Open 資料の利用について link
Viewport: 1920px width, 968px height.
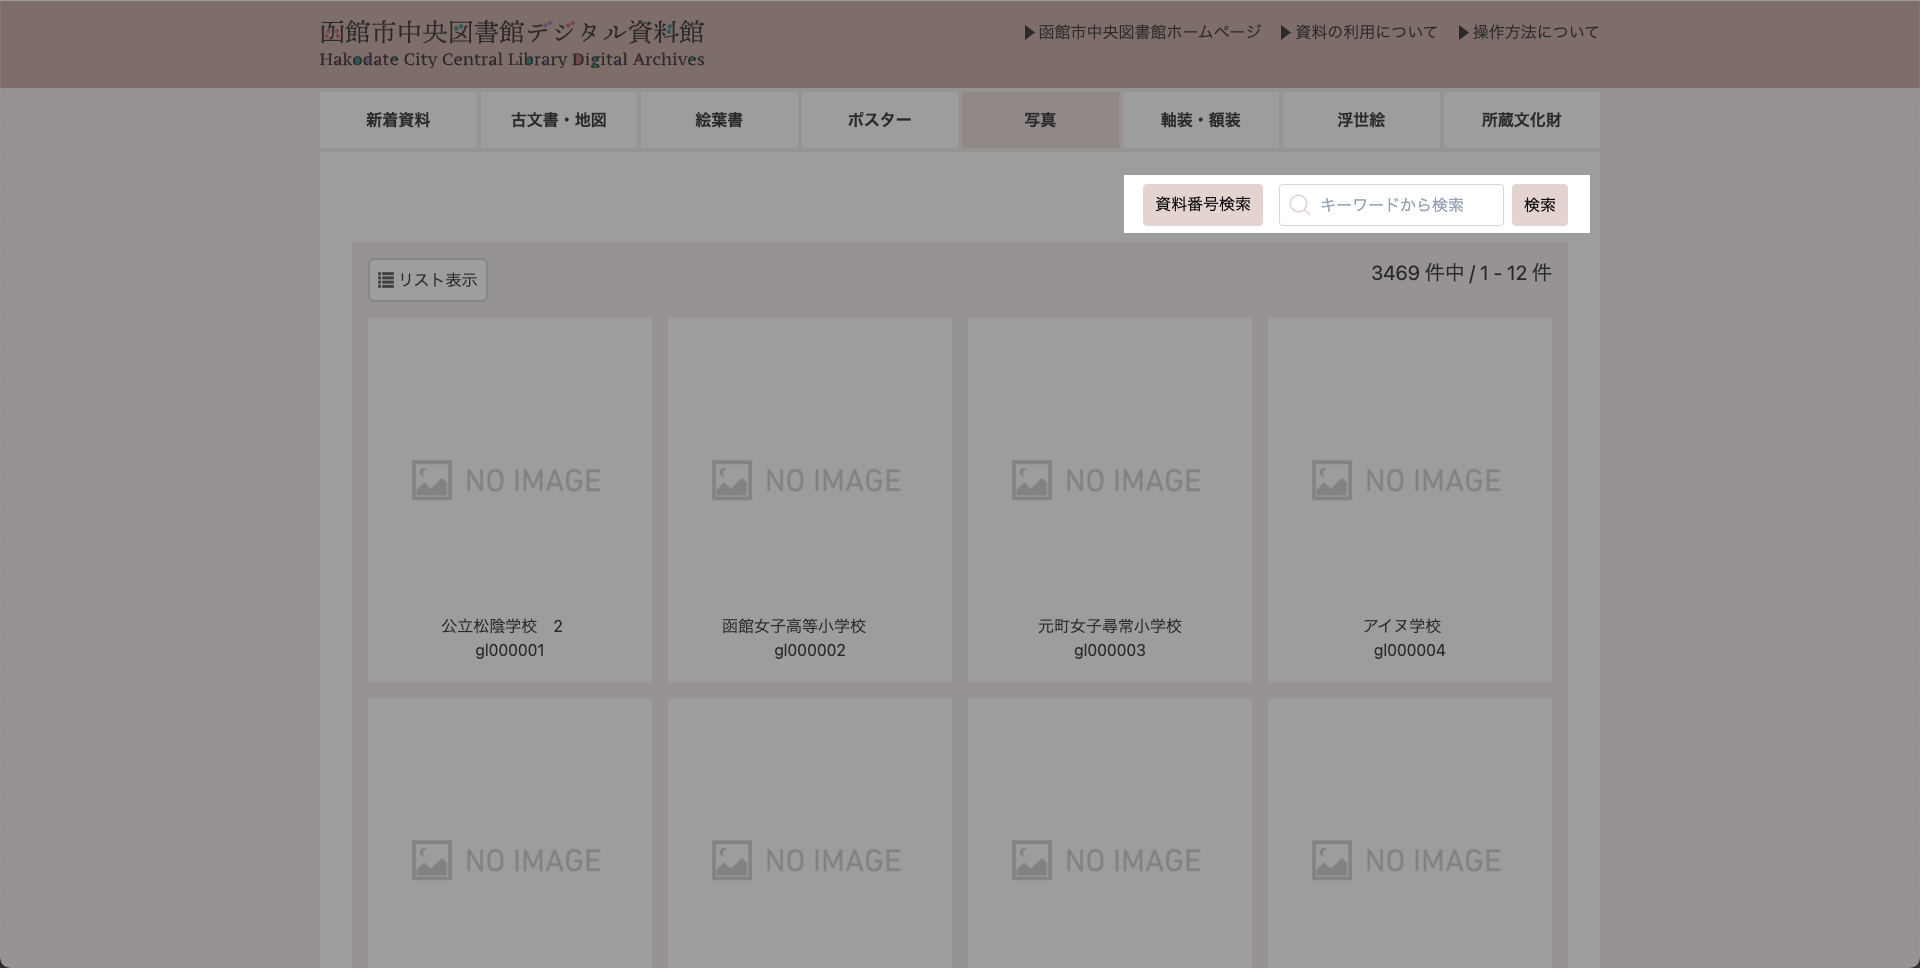tap(1359, 32)
